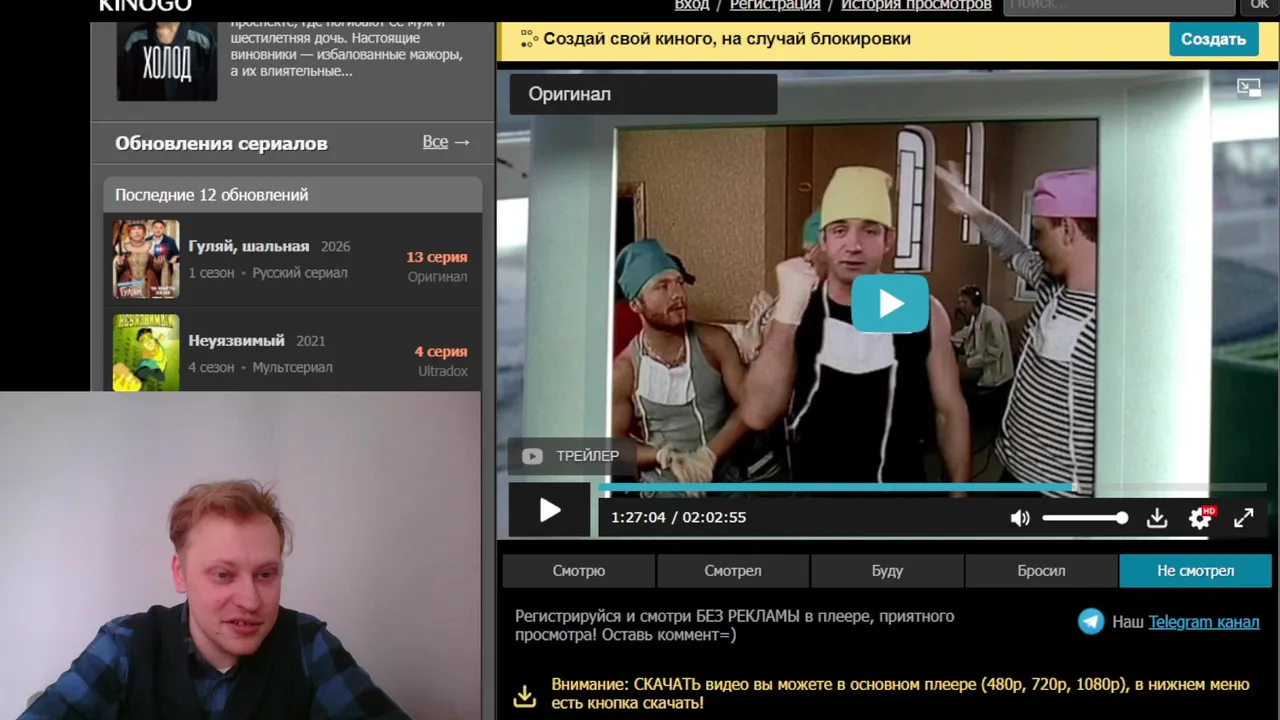Adjust the volume slider in the player
Screen dimensions: 1280x720
click(1085, 517)
